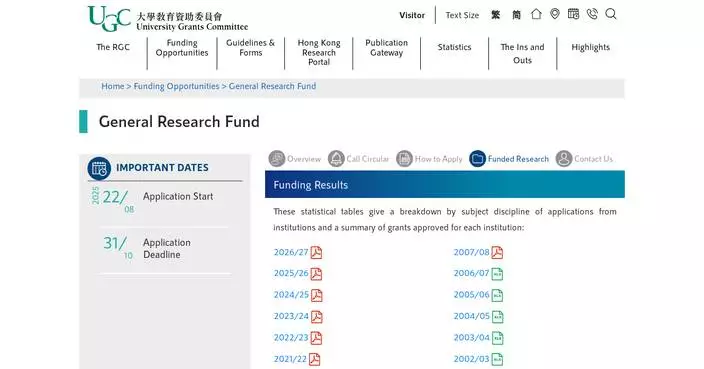Image resolution: width=704 pixels, height=369 pixels.
Task: Open the Funding Opportunities menu
Action: pyautogui.click(x=182, y=48)
